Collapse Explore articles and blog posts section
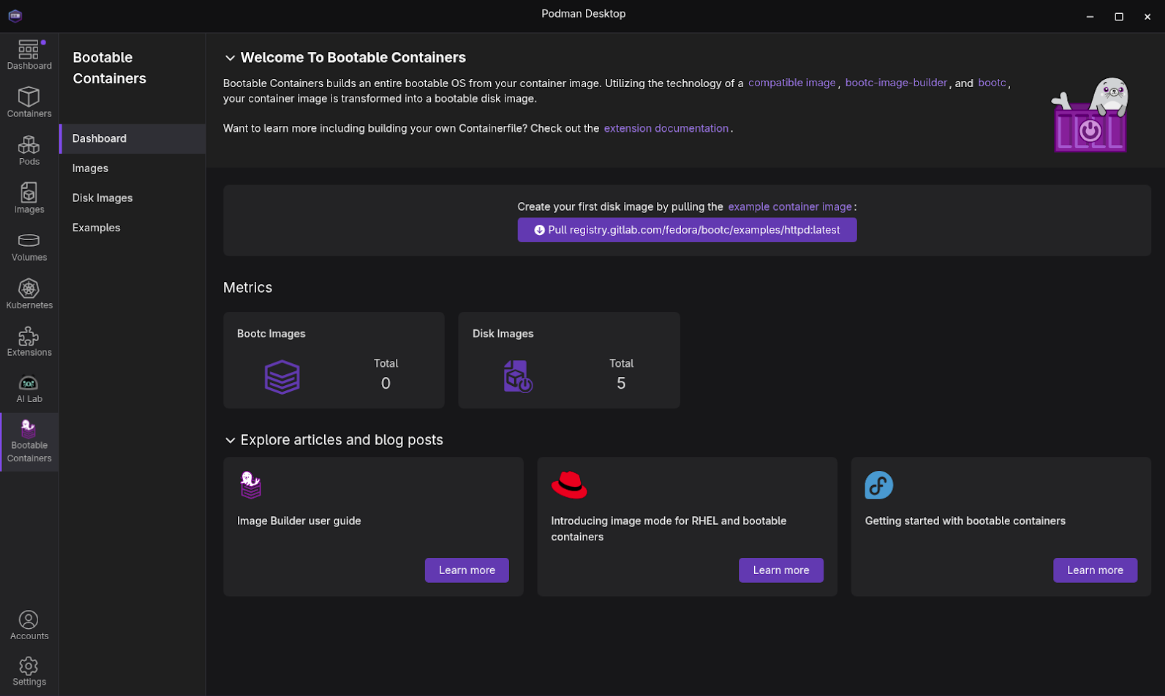 click(x=230, y=440)
